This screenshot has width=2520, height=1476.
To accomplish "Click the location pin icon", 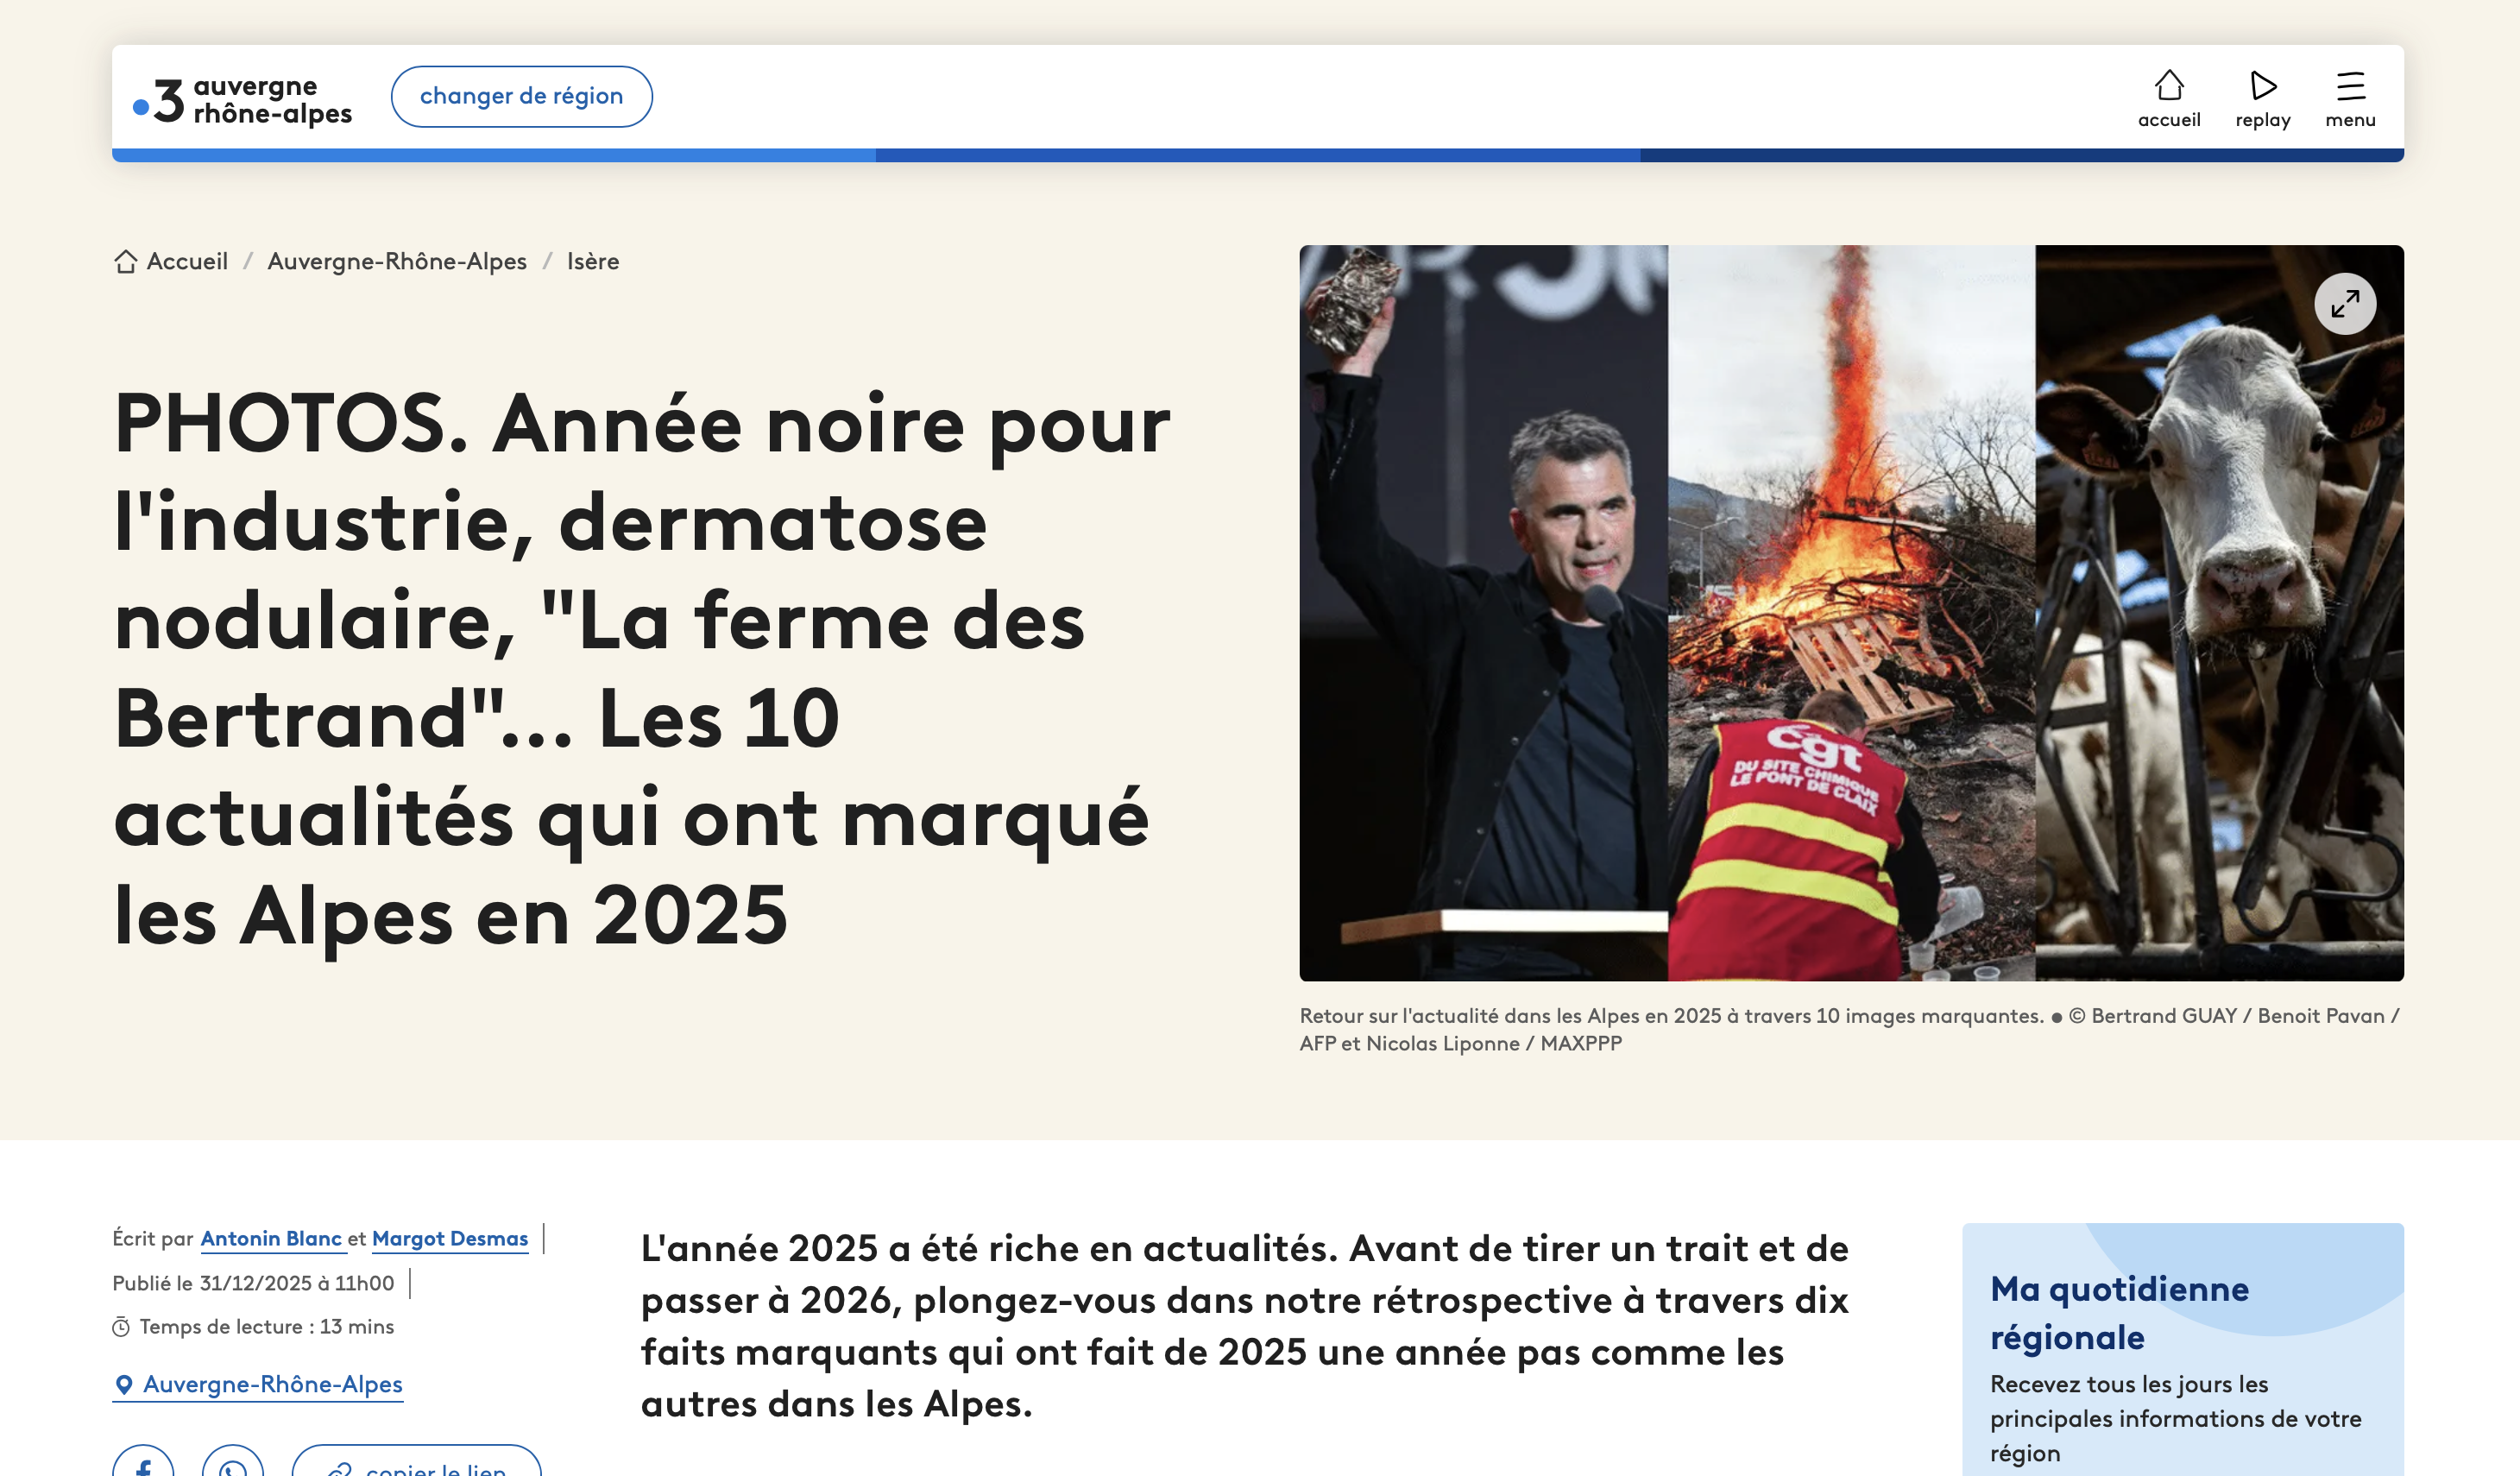I will 124,1385.
